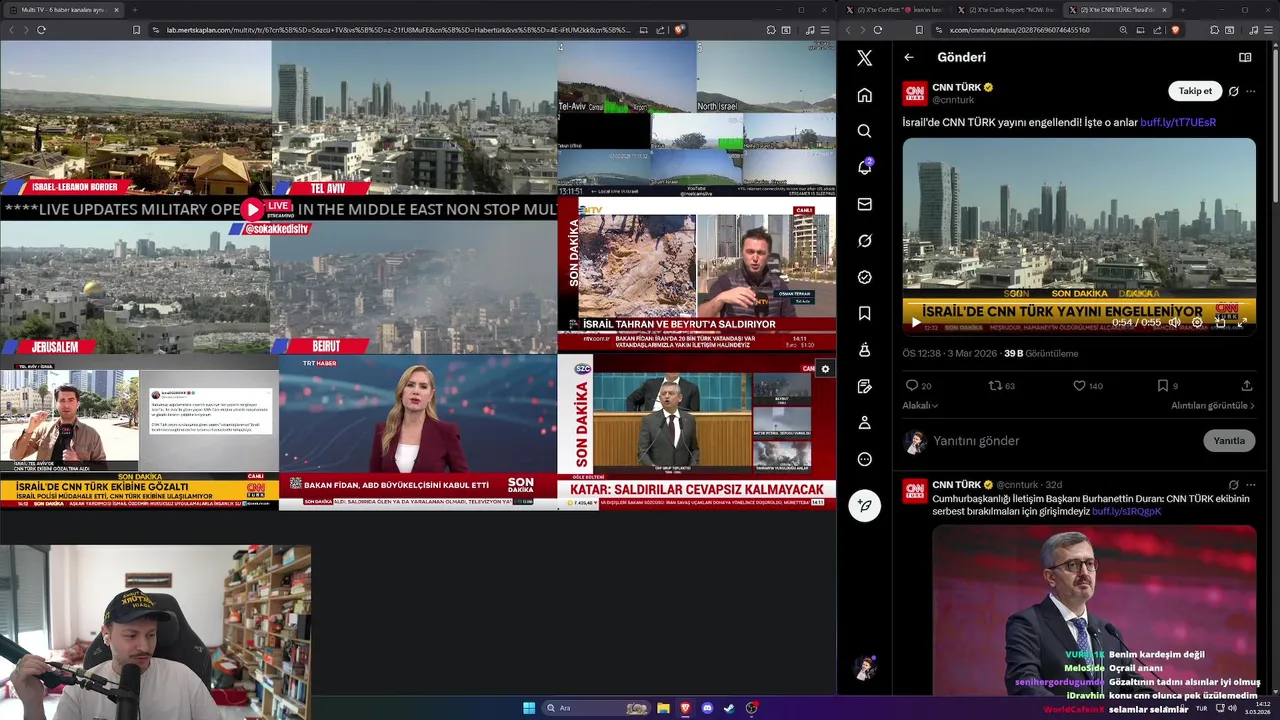Reply to the post with 20 comments
This screenshot has height=720, width=1280.
[x=918, y=385]
